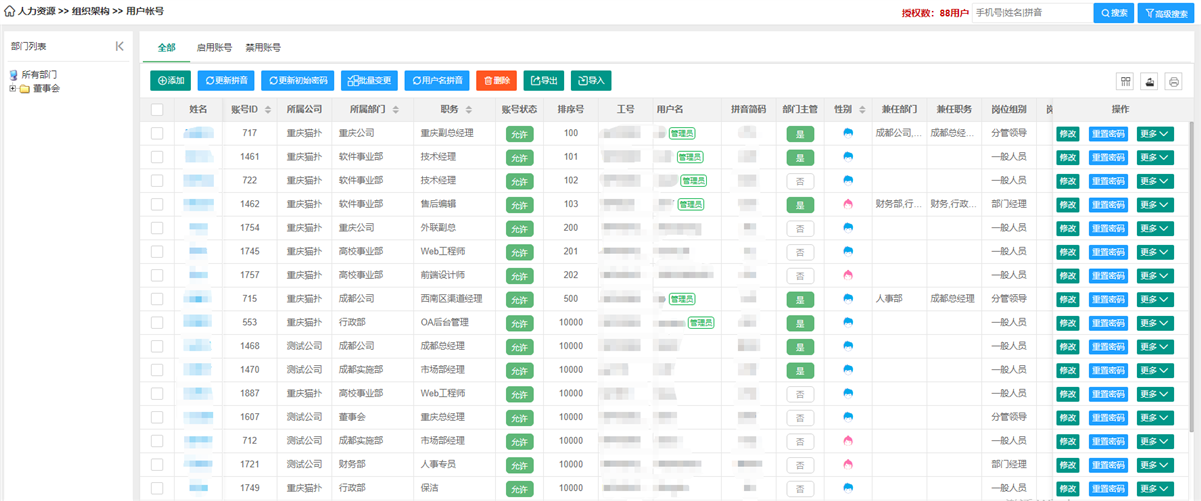The width and height of the screenshot is (1201, 501).
Task: Tick the checkbox for account ID 1461
Action: pos(157,157)
